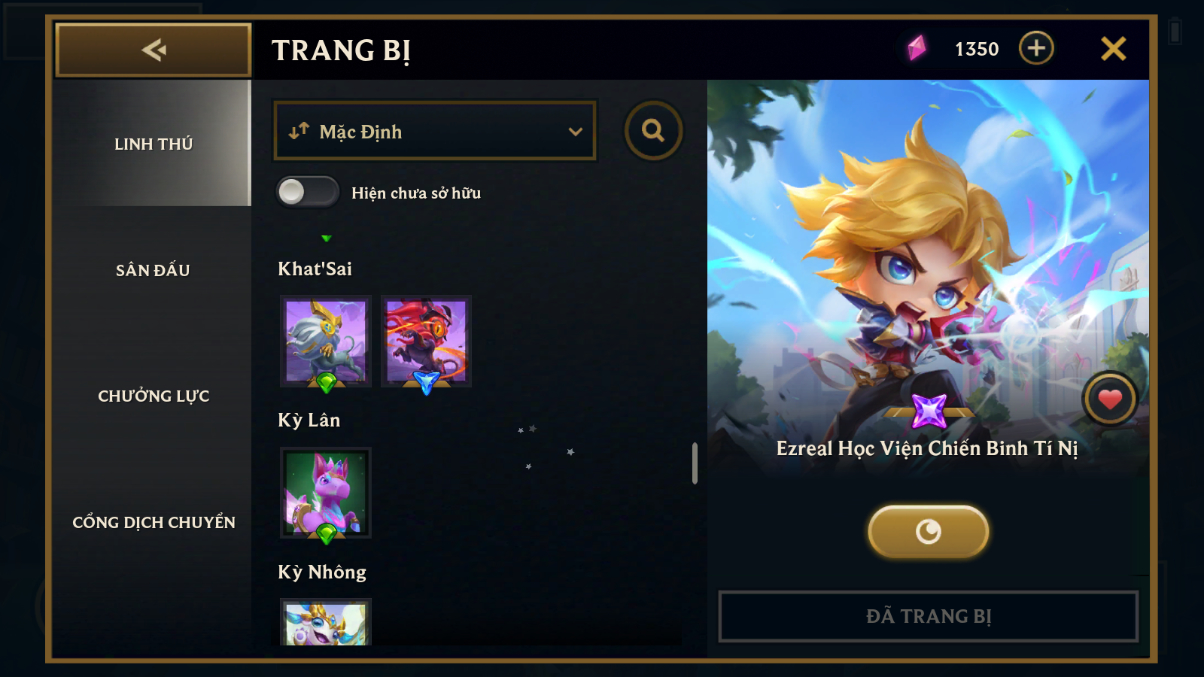Open the Chưởng Lực tab
Screen dimensions: 1204x677
(x=153, y=396)
